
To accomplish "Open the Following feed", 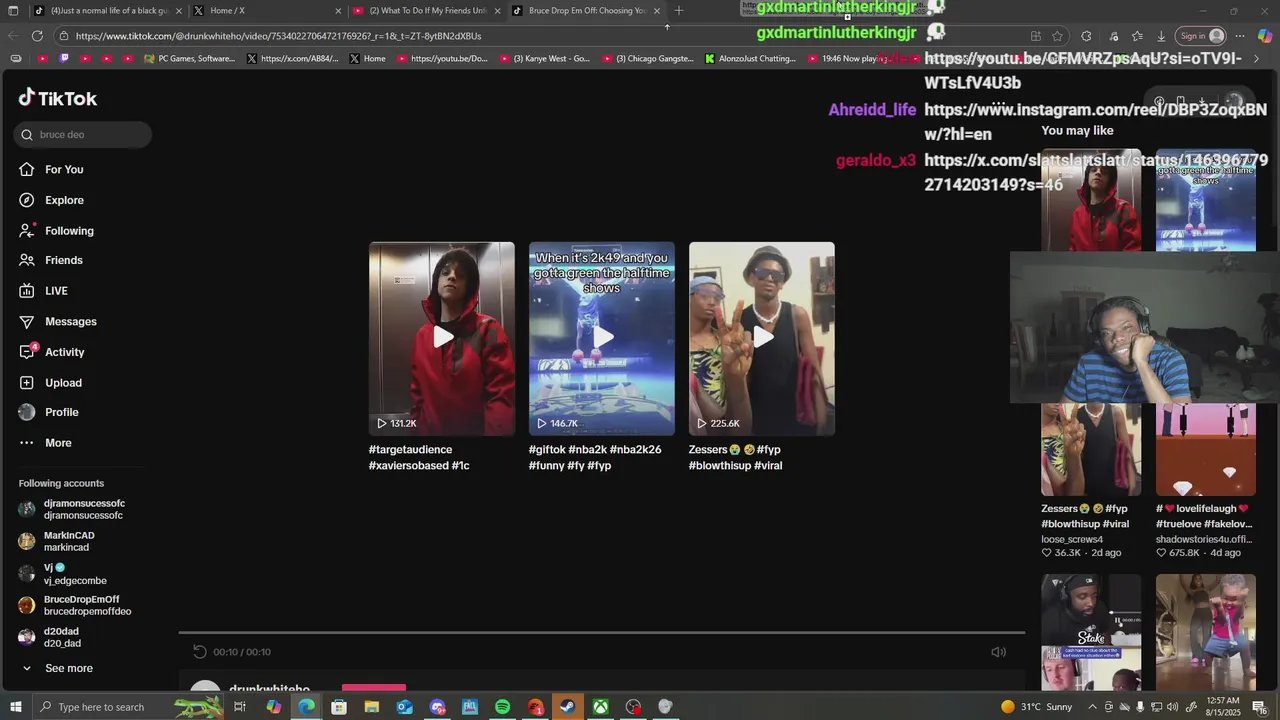I will pyautogui.click(x=69, y=231).
